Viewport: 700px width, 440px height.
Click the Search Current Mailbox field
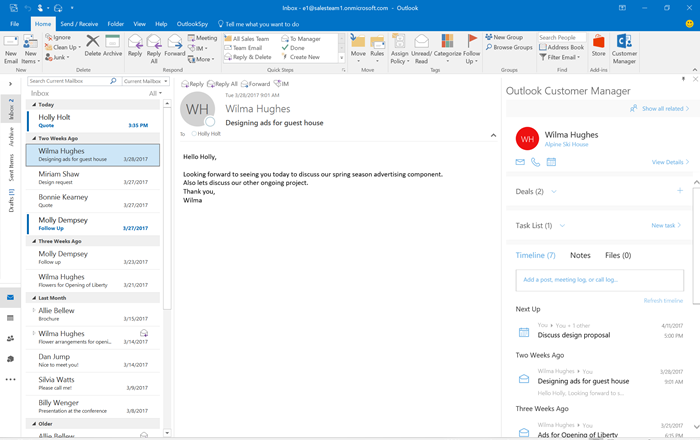pyautogui.click(x=69, y=81)
